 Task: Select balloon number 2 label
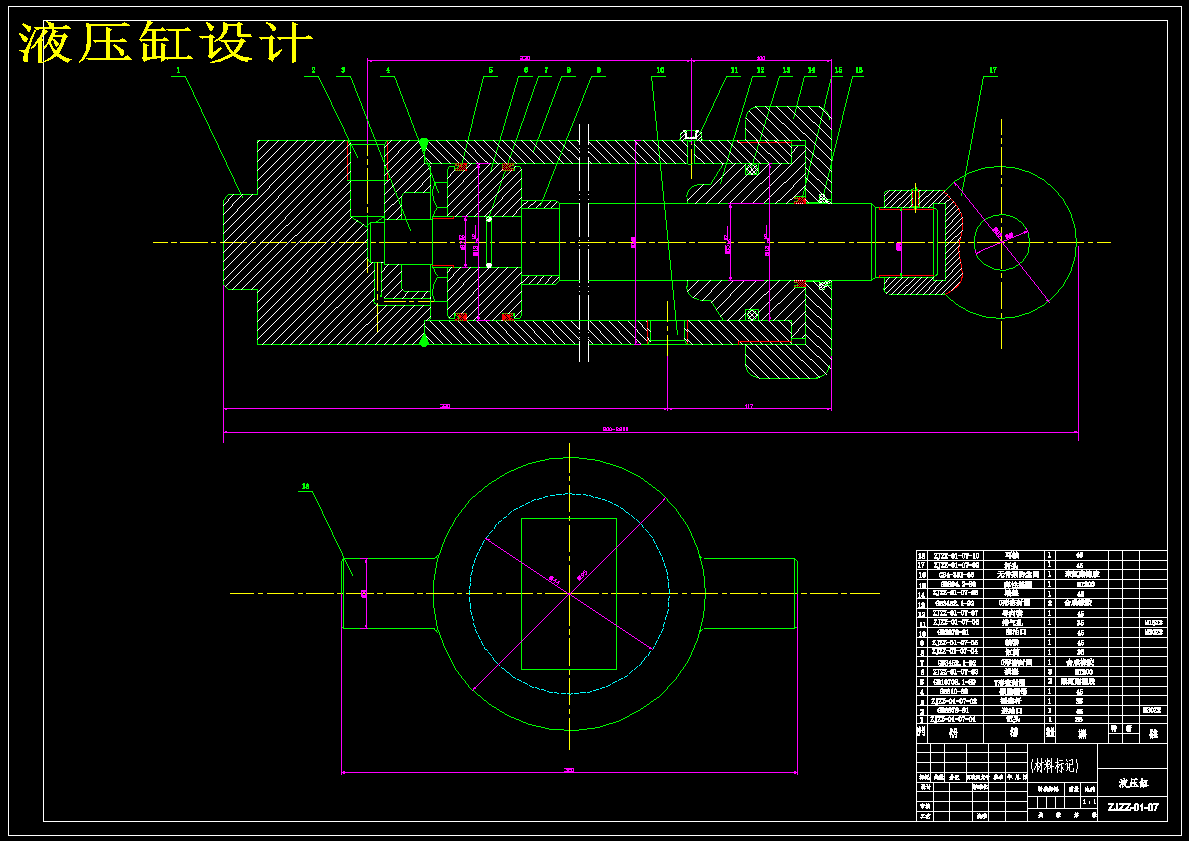pos(312,70)
